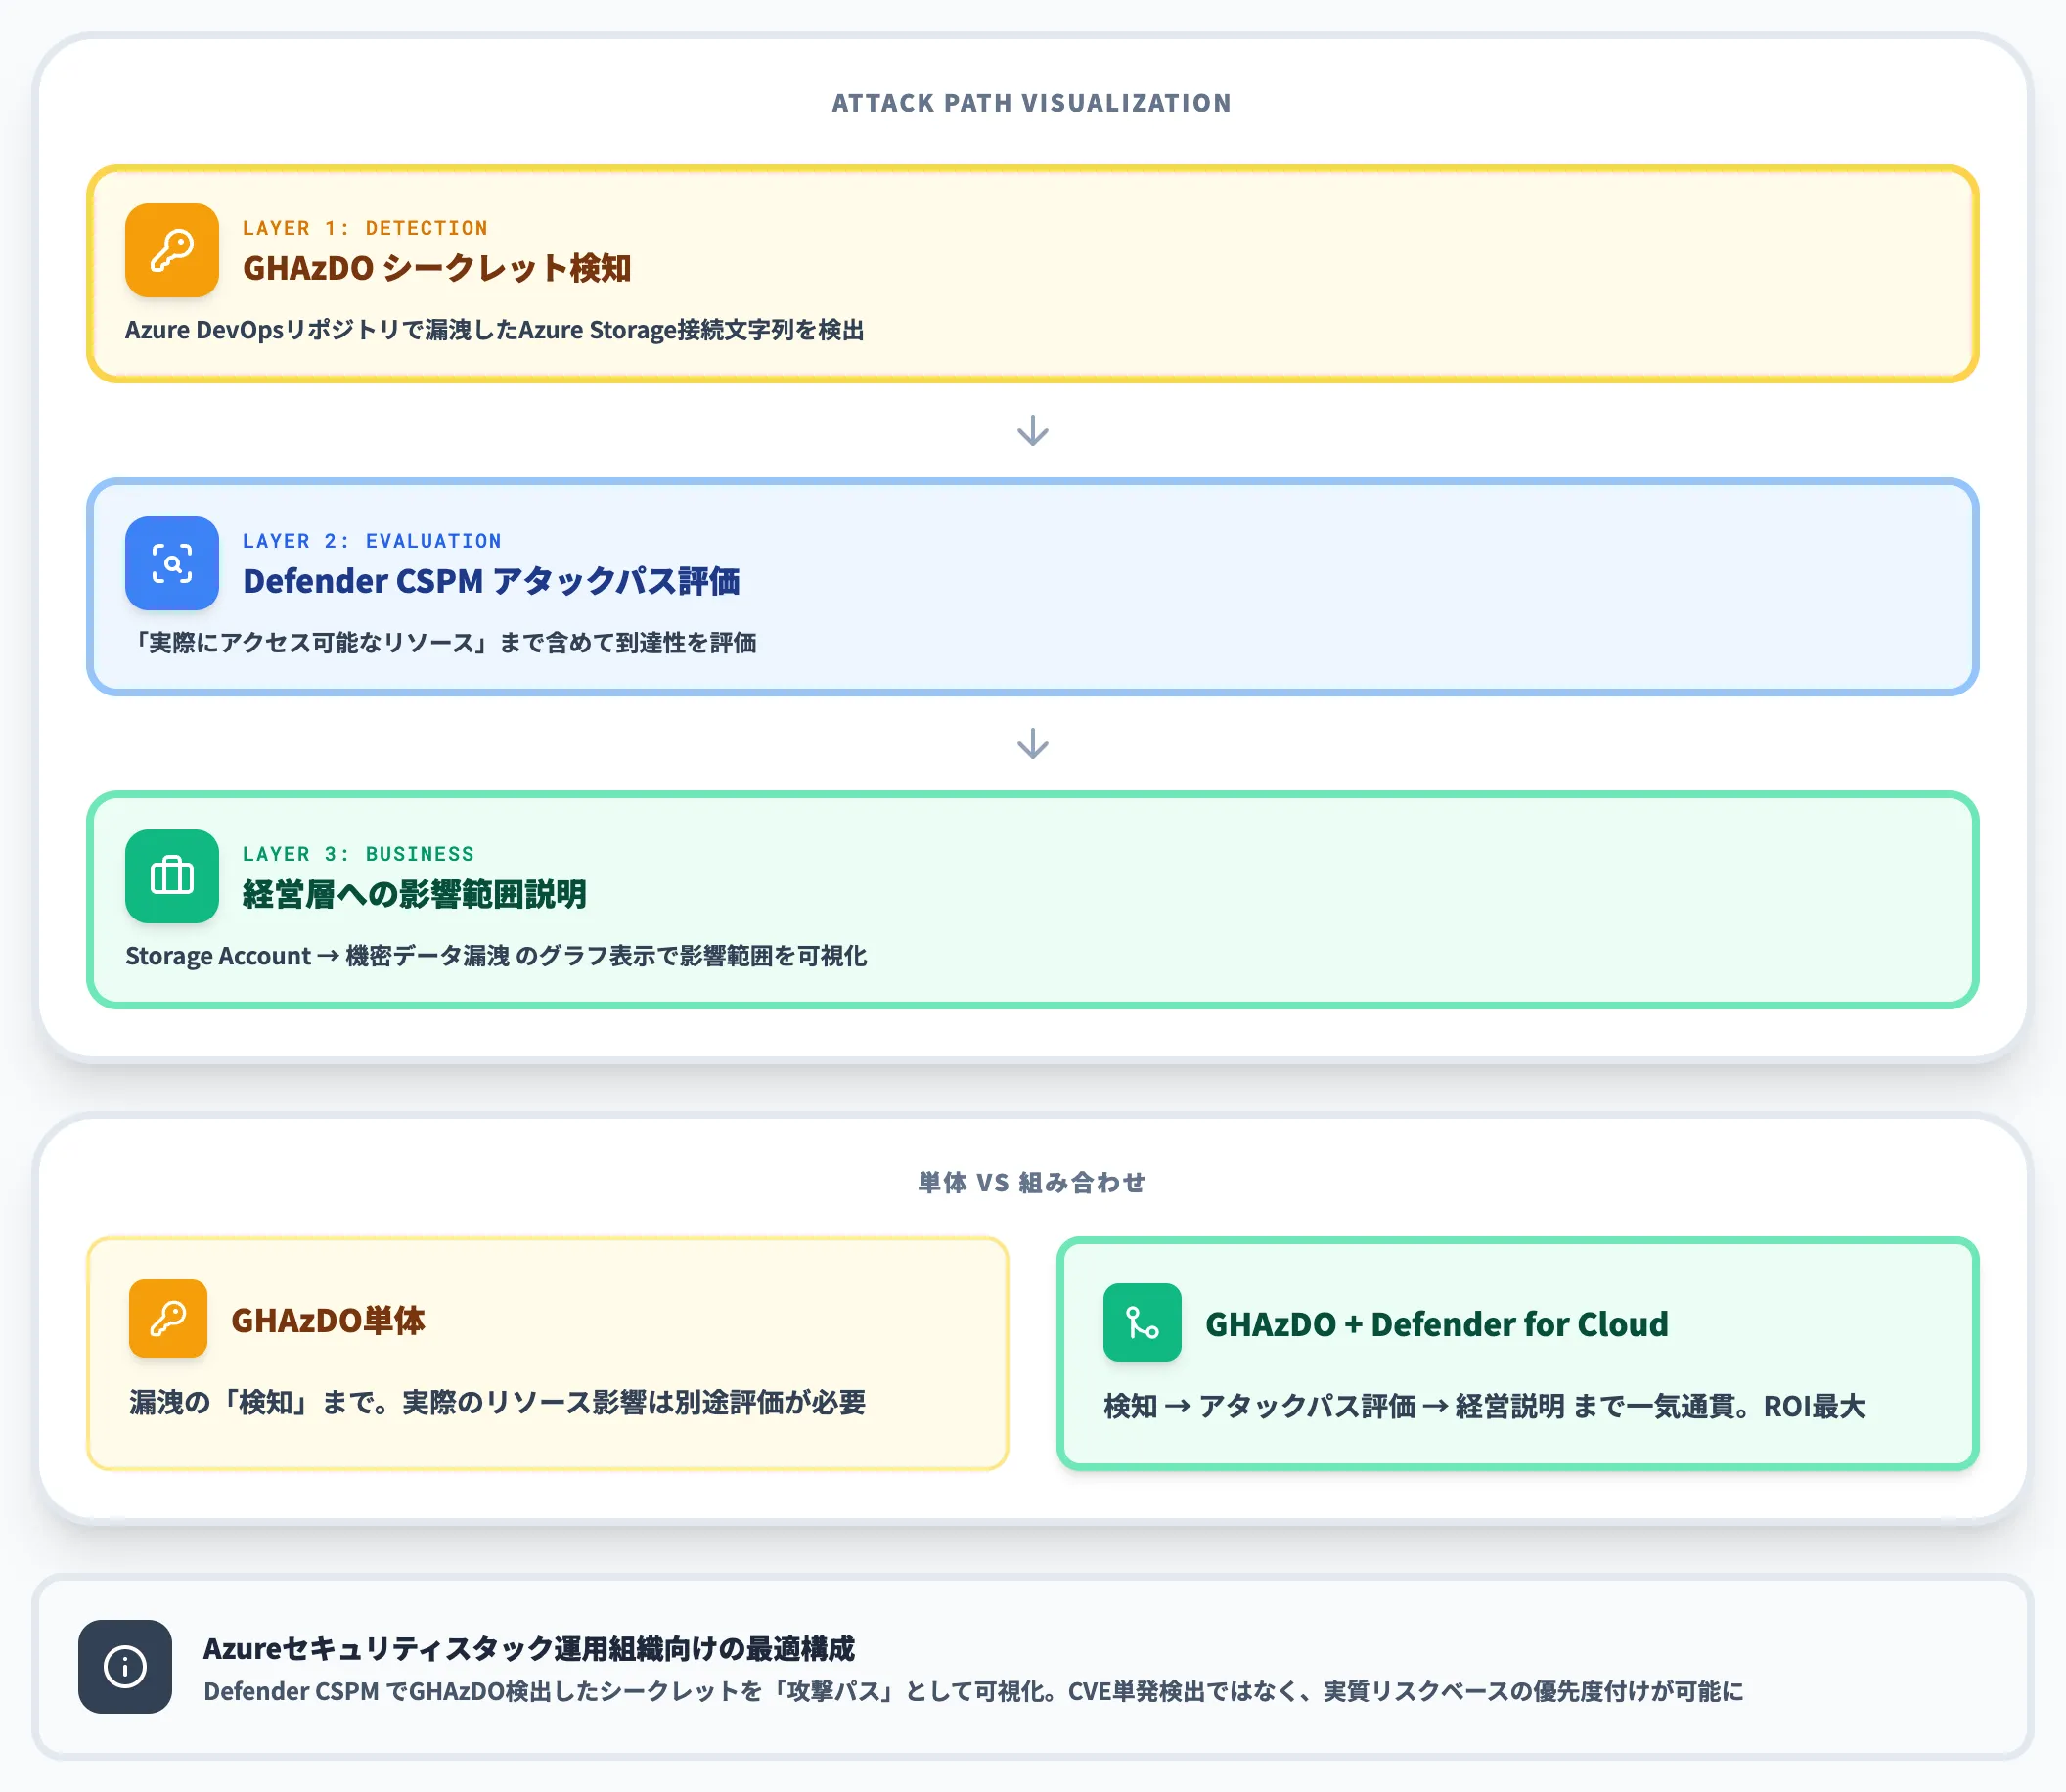Screen dimensions: 2066x1792
Task: Click the Azureセキュリティスタック運用組織向け heading
Action: click(529, 1648)
